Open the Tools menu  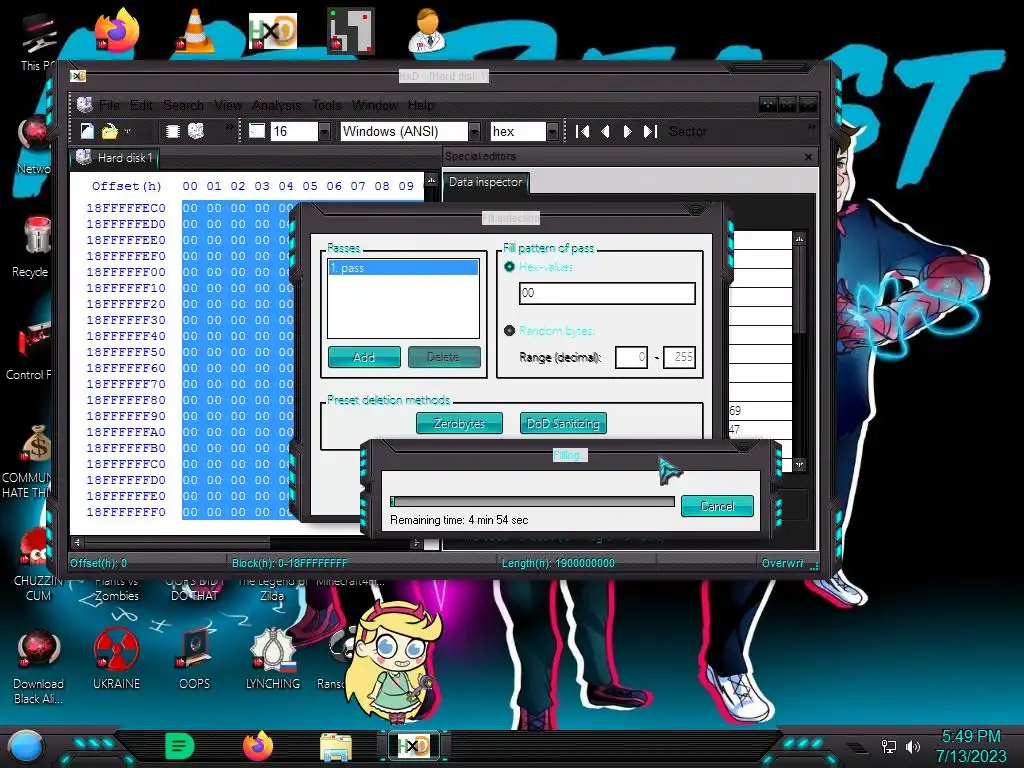pyautogui.click(x=327, y=105)
